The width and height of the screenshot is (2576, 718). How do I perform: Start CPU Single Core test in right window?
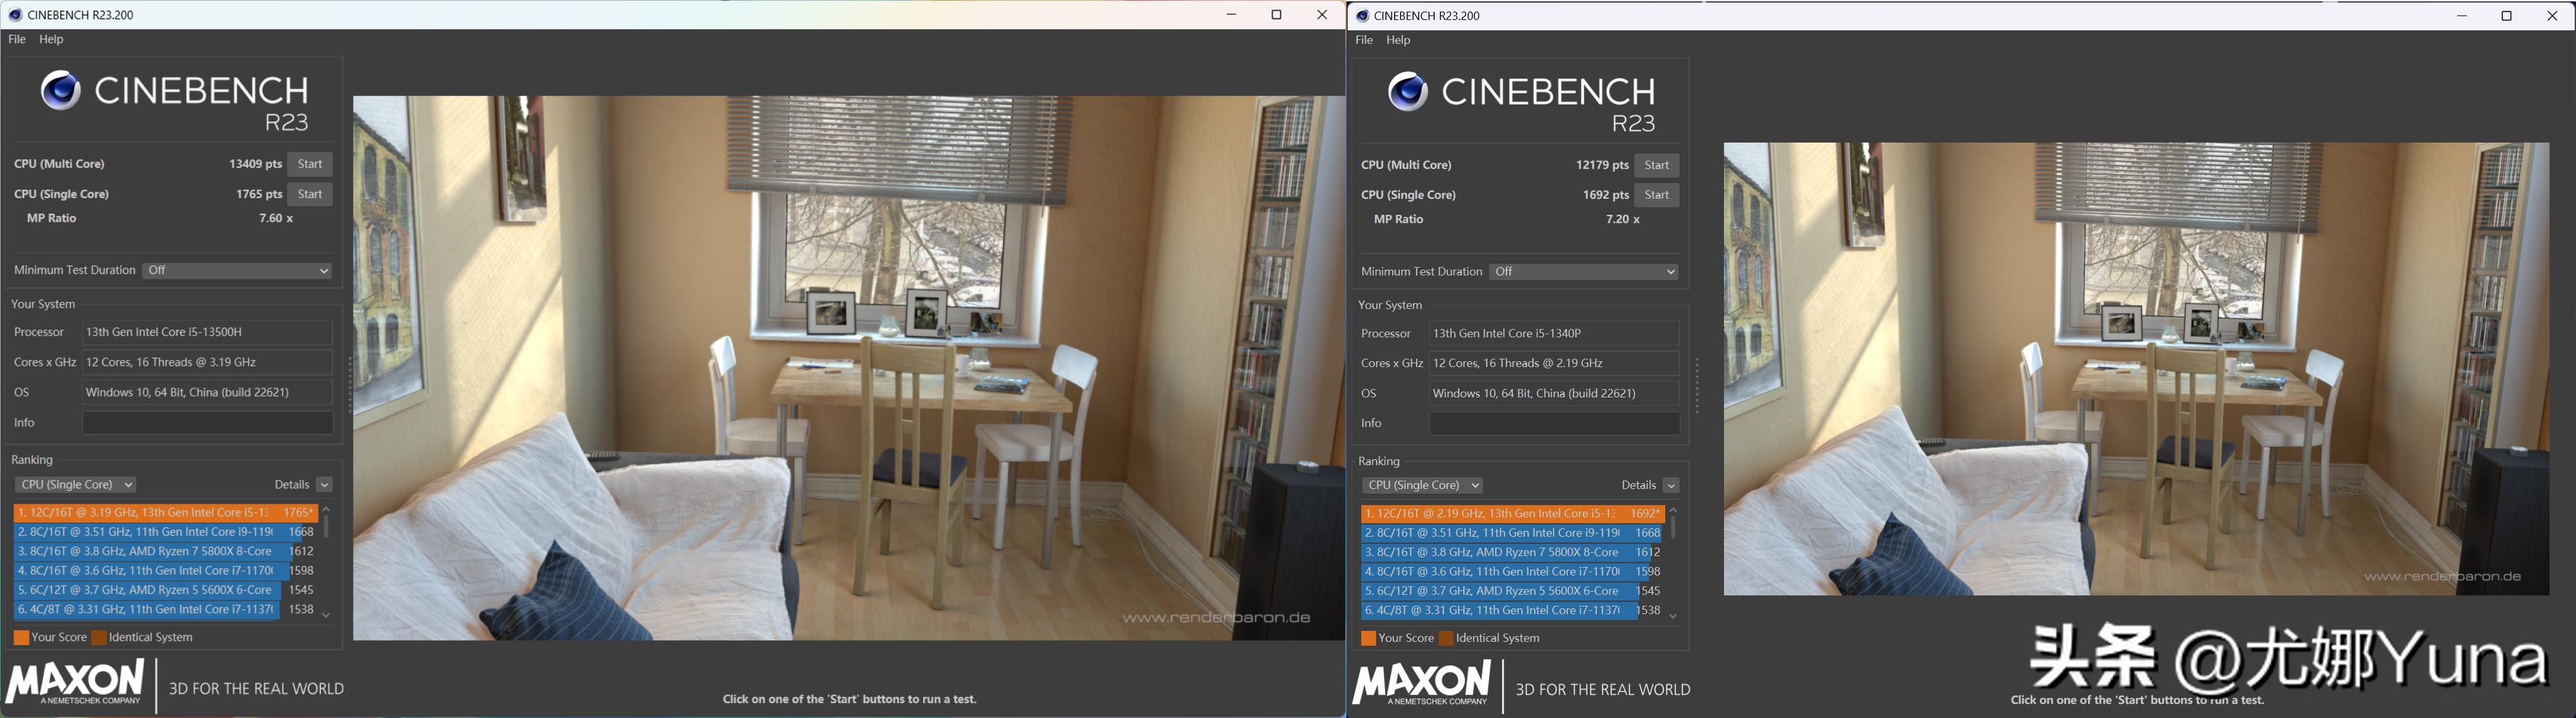(1656, 195)
